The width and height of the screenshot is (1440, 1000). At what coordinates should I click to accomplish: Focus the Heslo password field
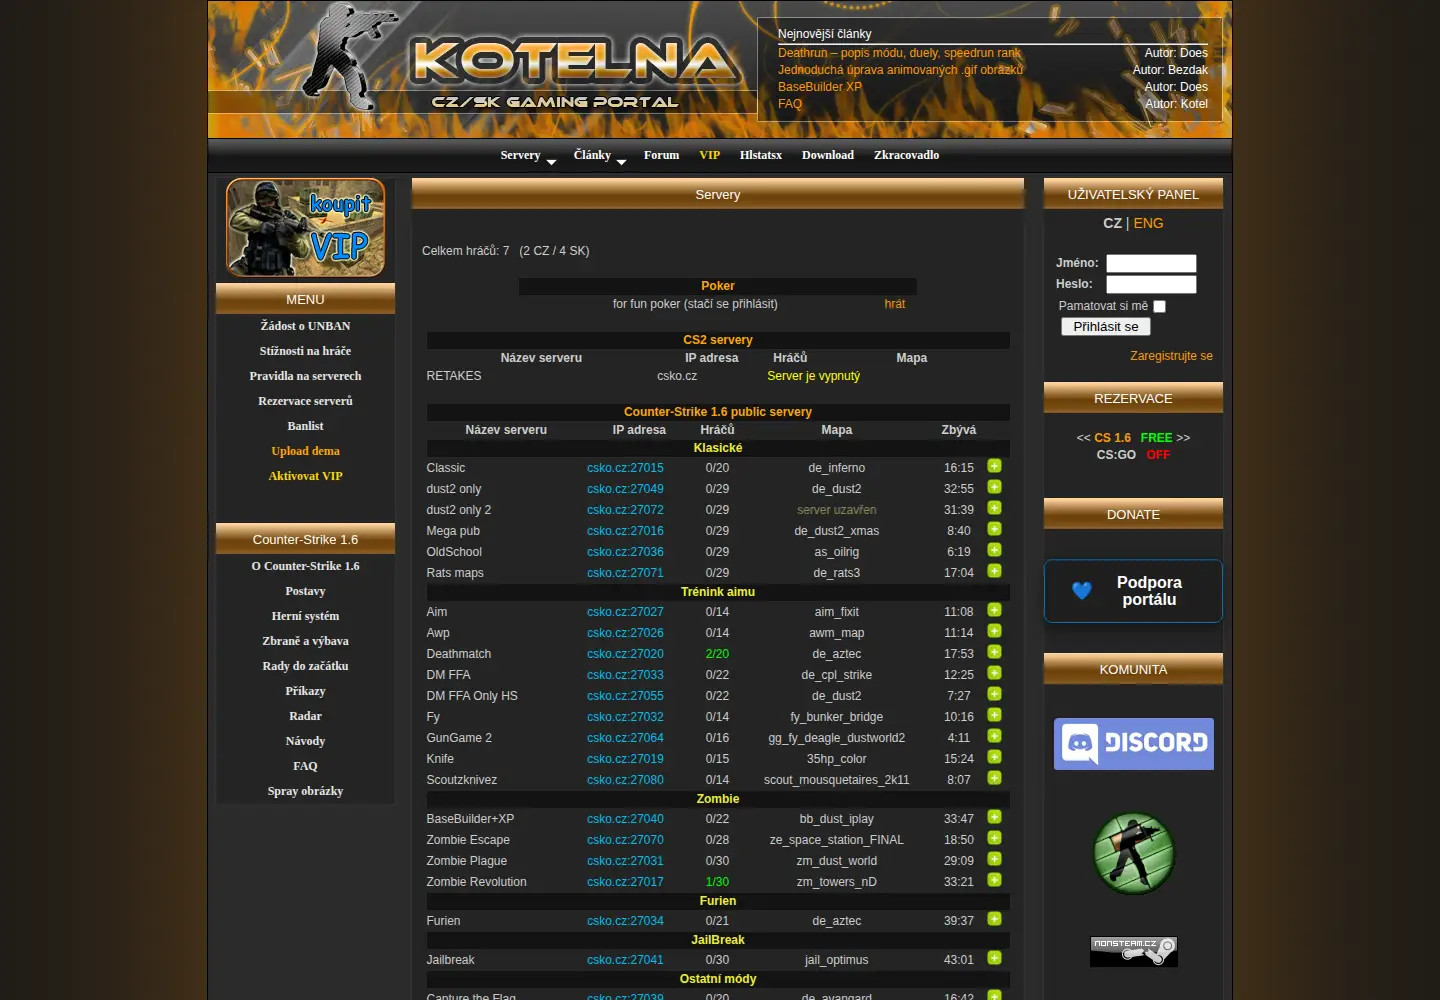coord(1151,284)
